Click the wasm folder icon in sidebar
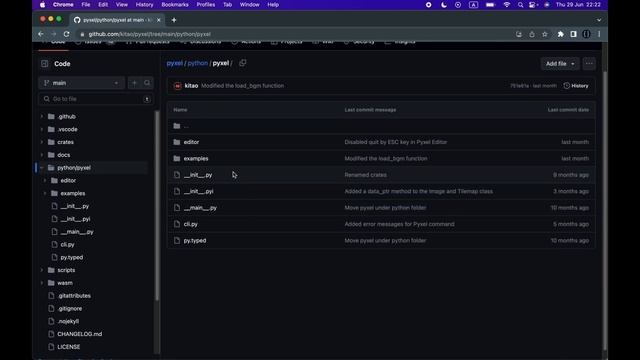640x360 pixels. coord(51,283)
